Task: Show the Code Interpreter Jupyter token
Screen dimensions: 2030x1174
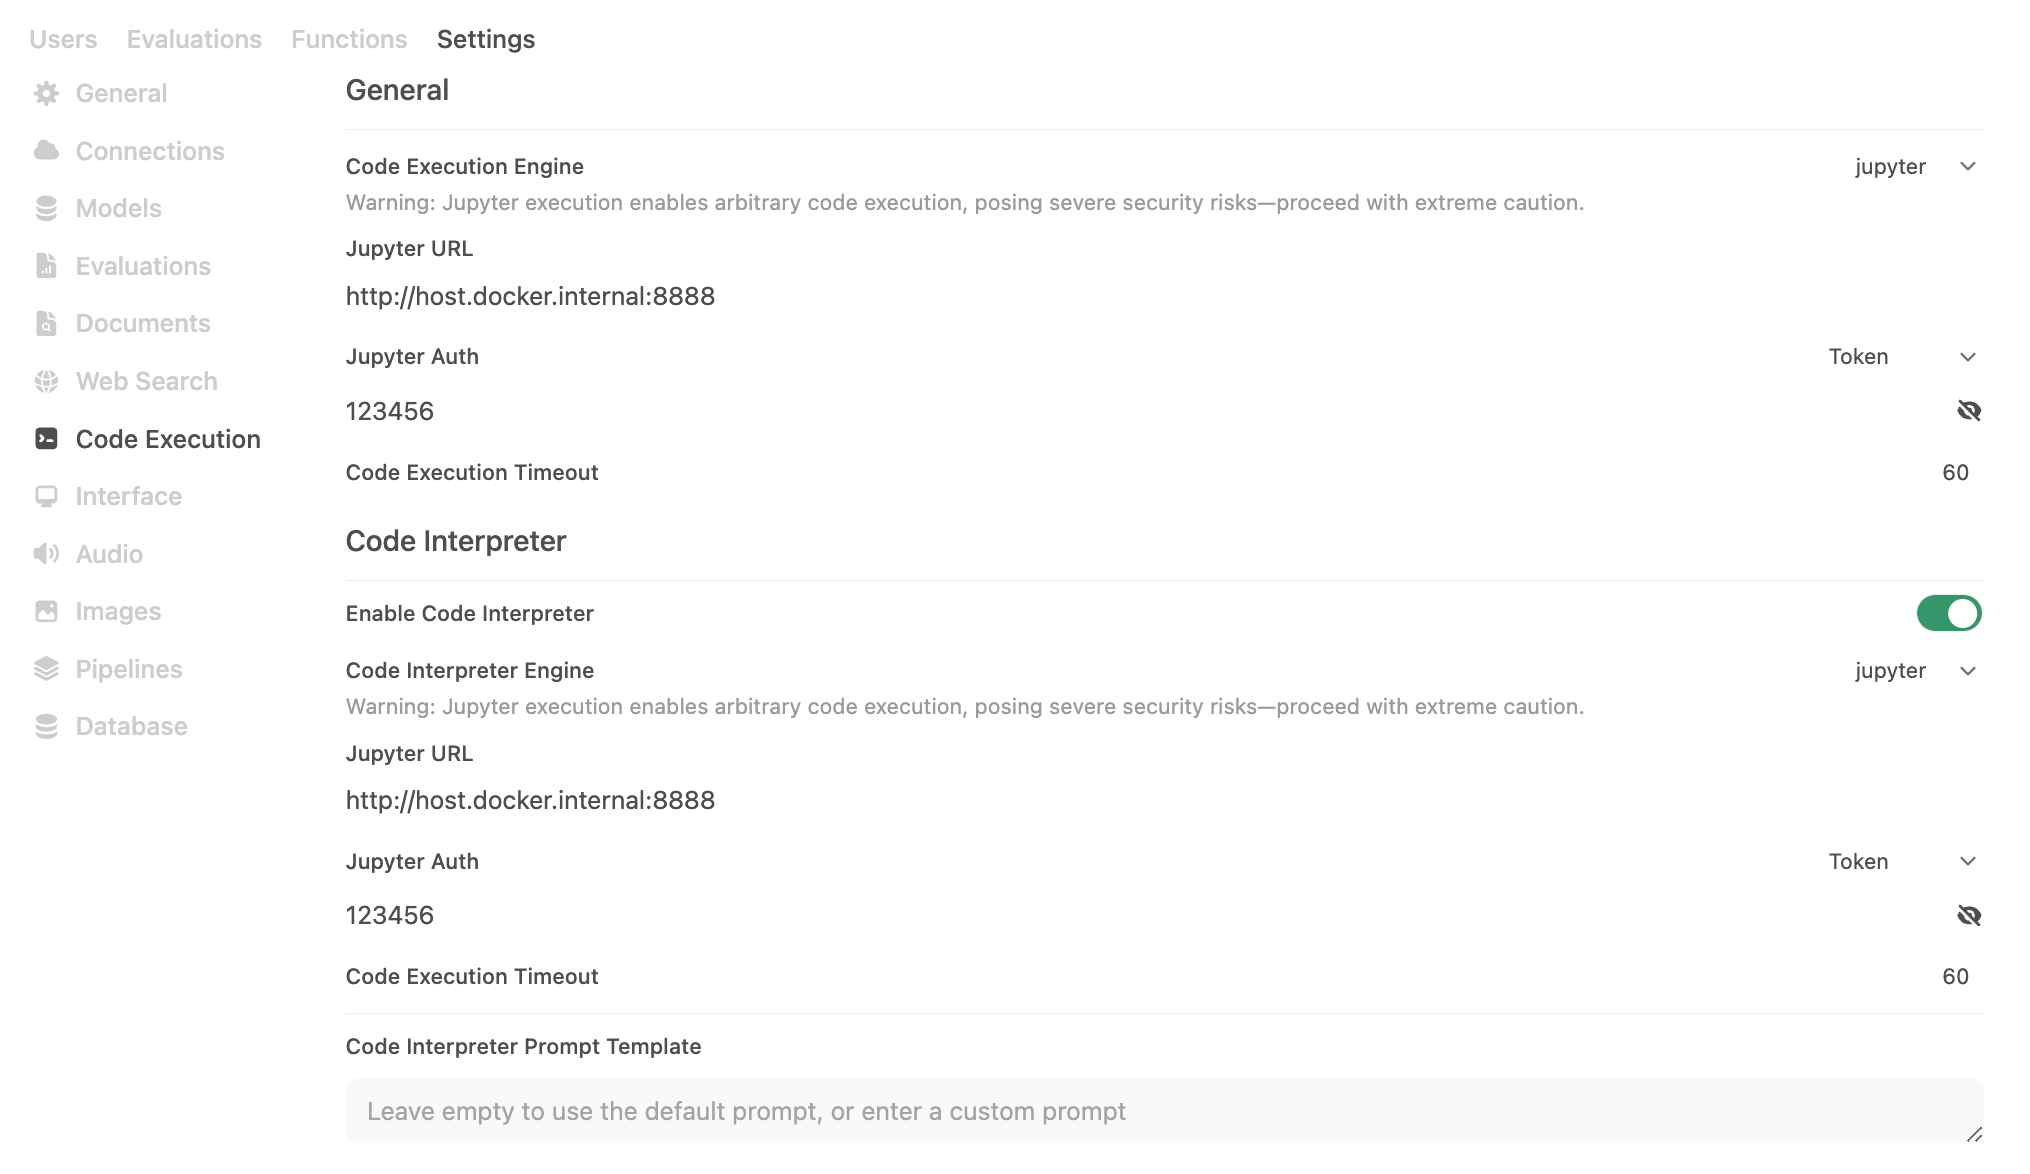Action: click(x=1968, y=914)
